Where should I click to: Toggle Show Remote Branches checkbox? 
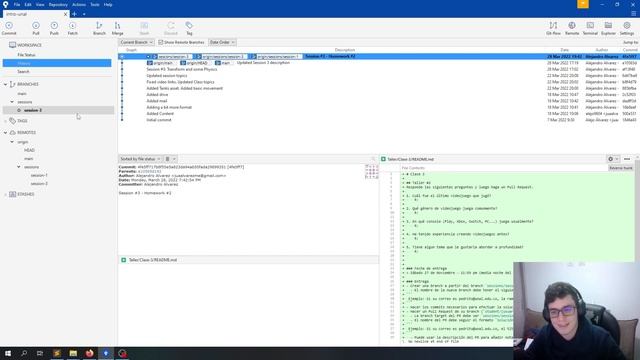(161, 42)
